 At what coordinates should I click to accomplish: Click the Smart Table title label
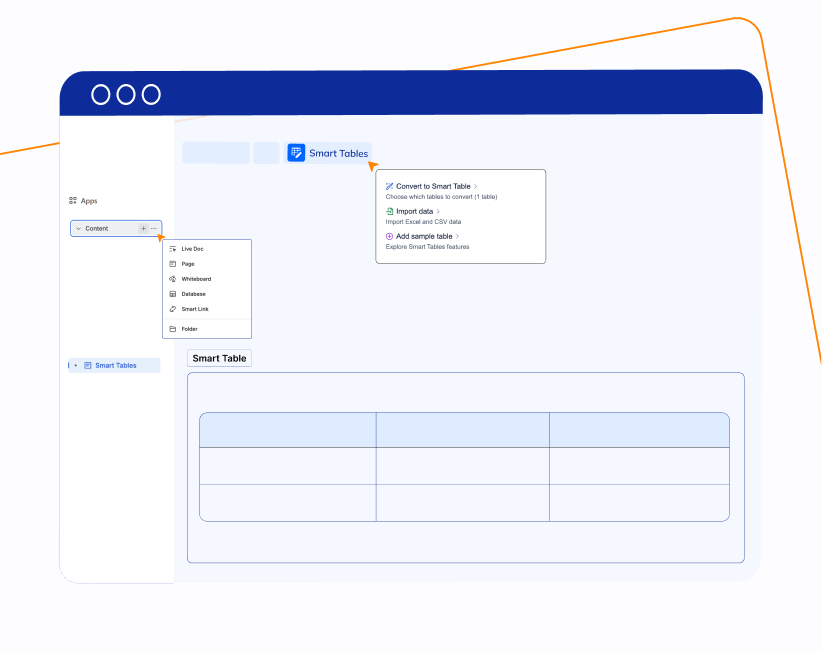click(219, 358)
